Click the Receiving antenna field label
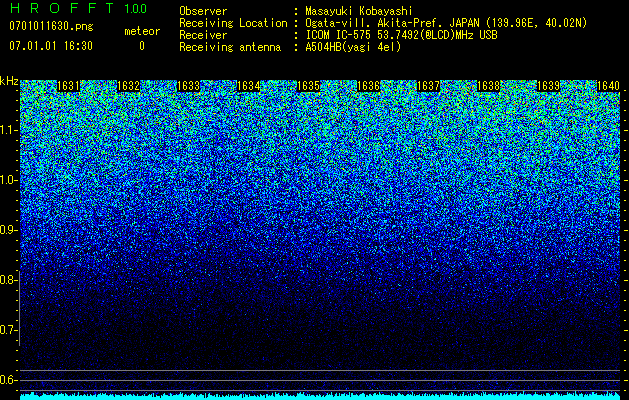 [x=230, y=47]
